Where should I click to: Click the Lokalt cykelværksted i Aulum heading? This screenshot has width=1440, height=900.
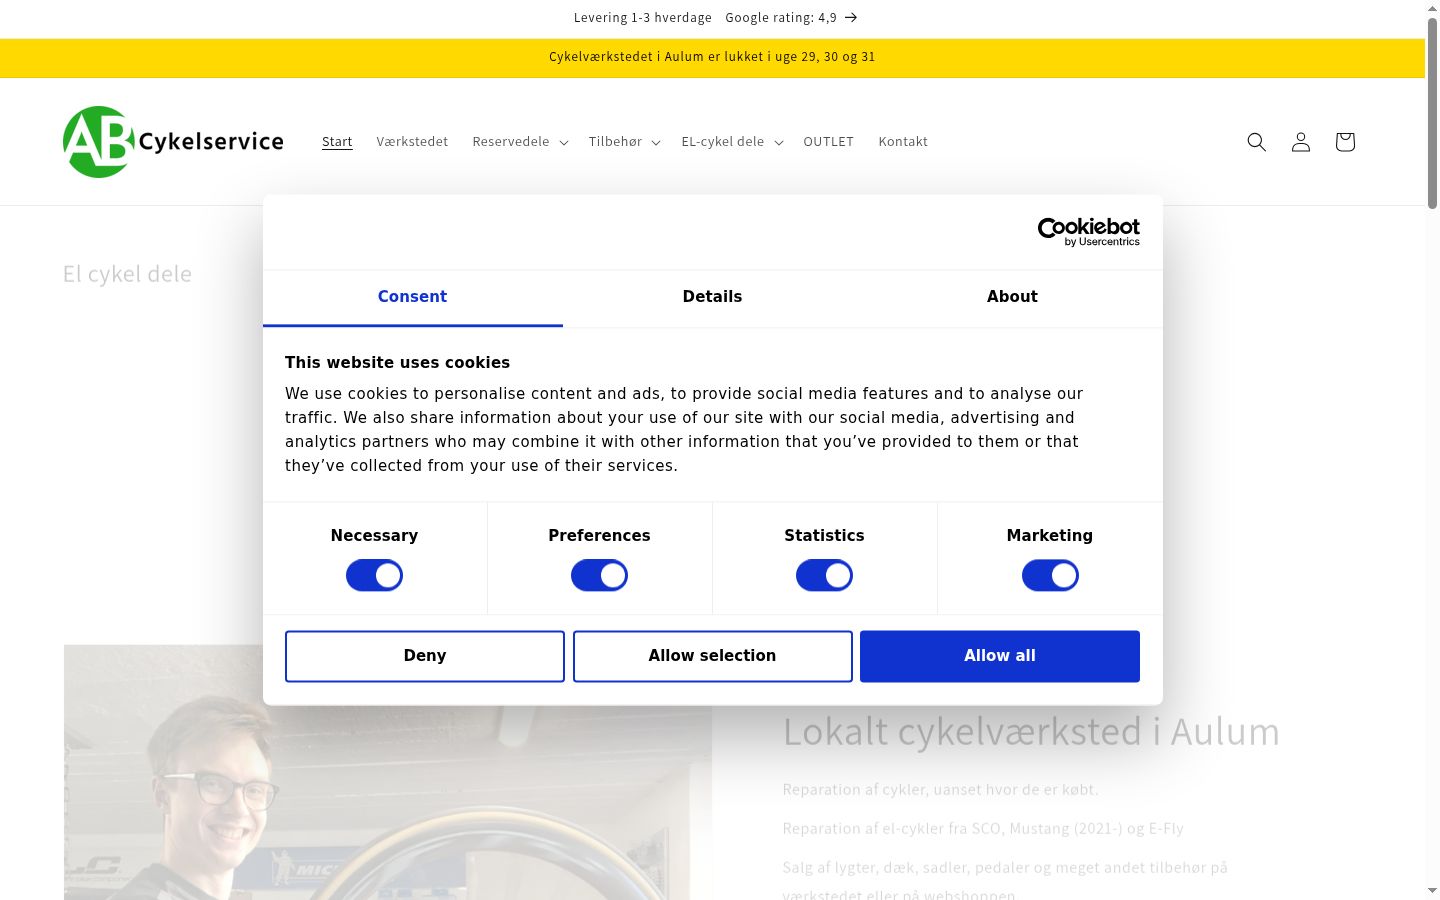1031,732
